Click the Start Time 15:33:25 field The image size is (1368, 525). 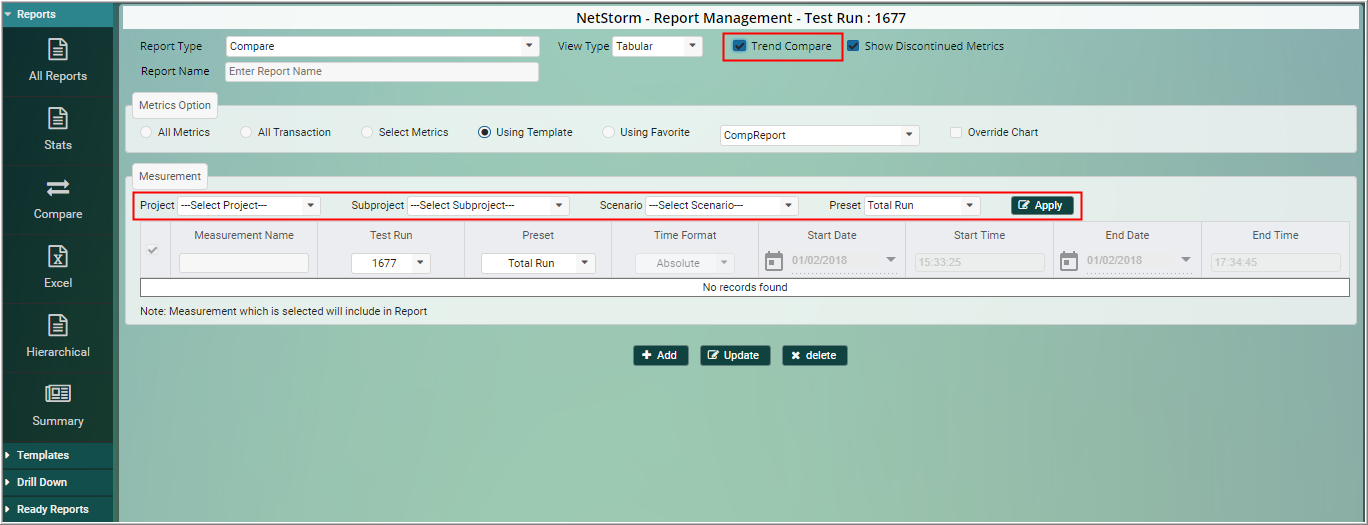[979, 263]
